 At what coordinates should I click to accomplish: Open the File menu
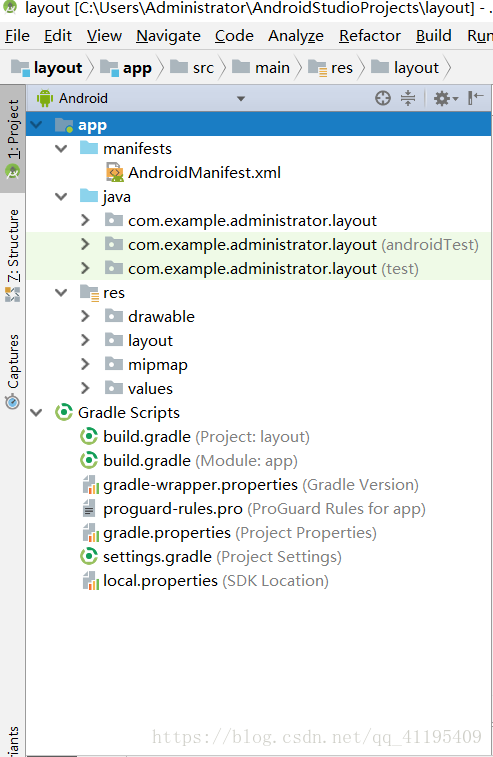coord(17,36)
